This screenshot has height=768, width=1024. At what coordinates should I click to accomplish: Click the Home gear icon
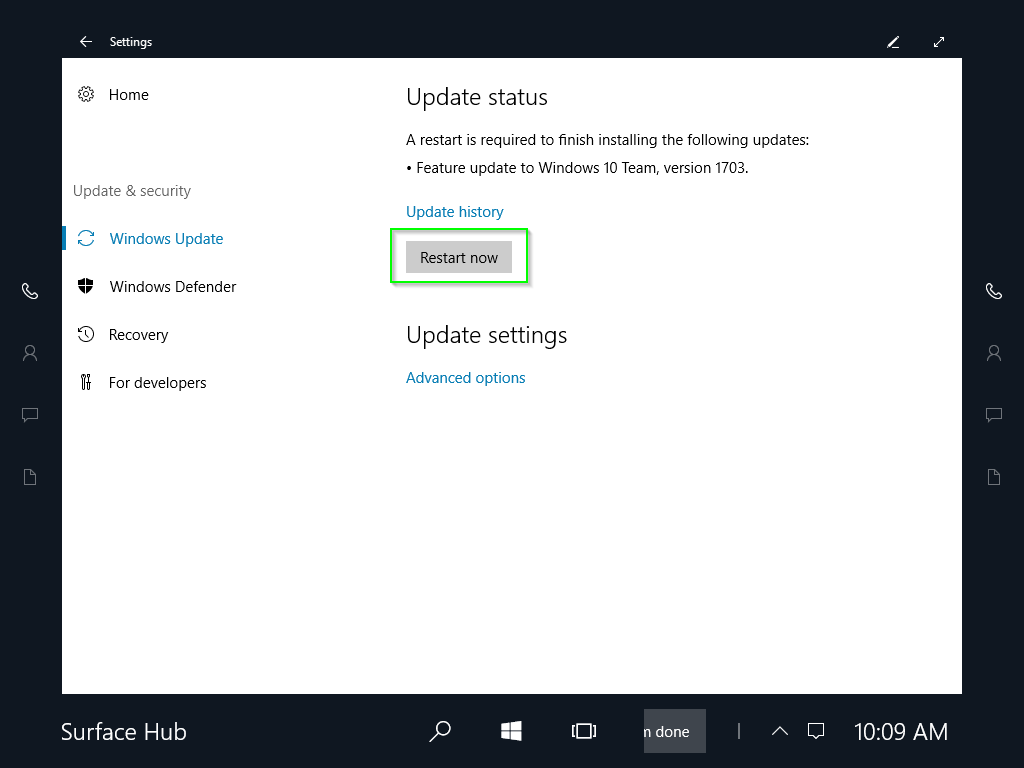click(x=86, y=94)
